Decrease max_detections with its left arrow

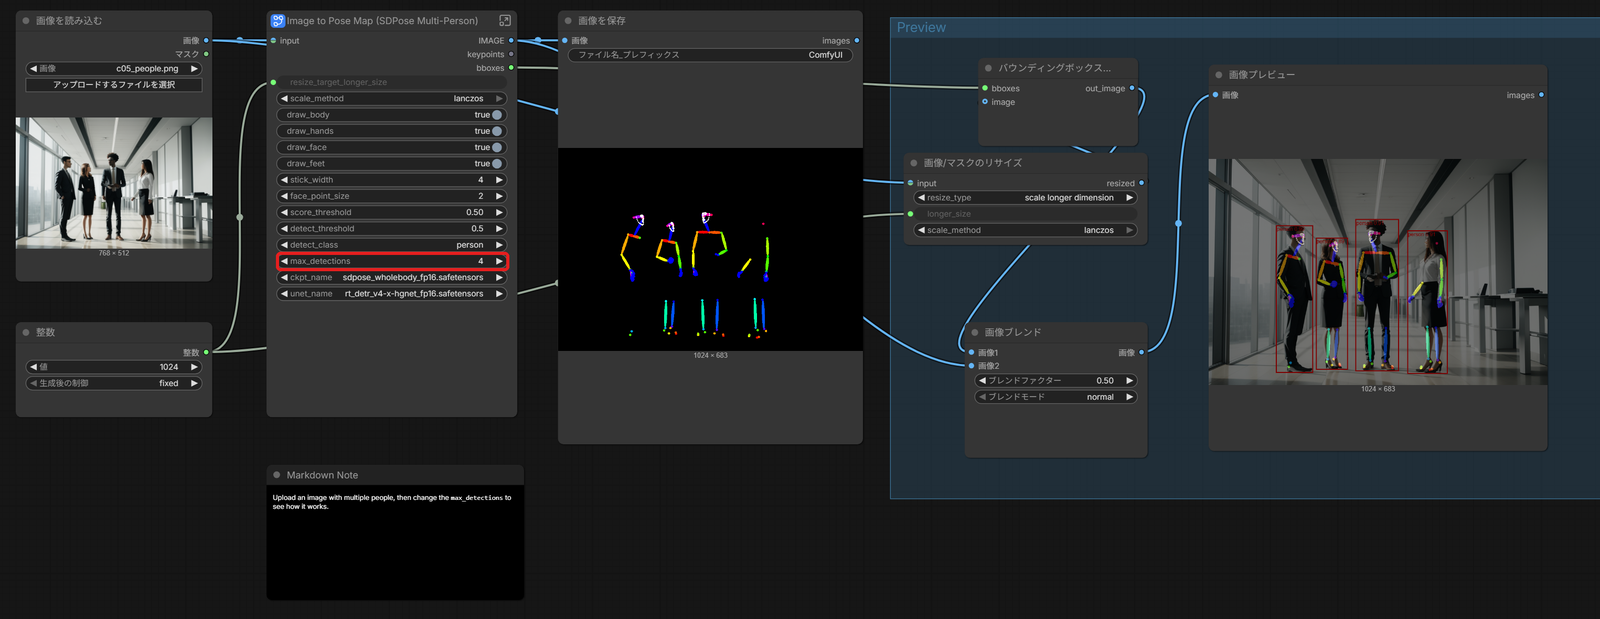(x=284, y=261)
